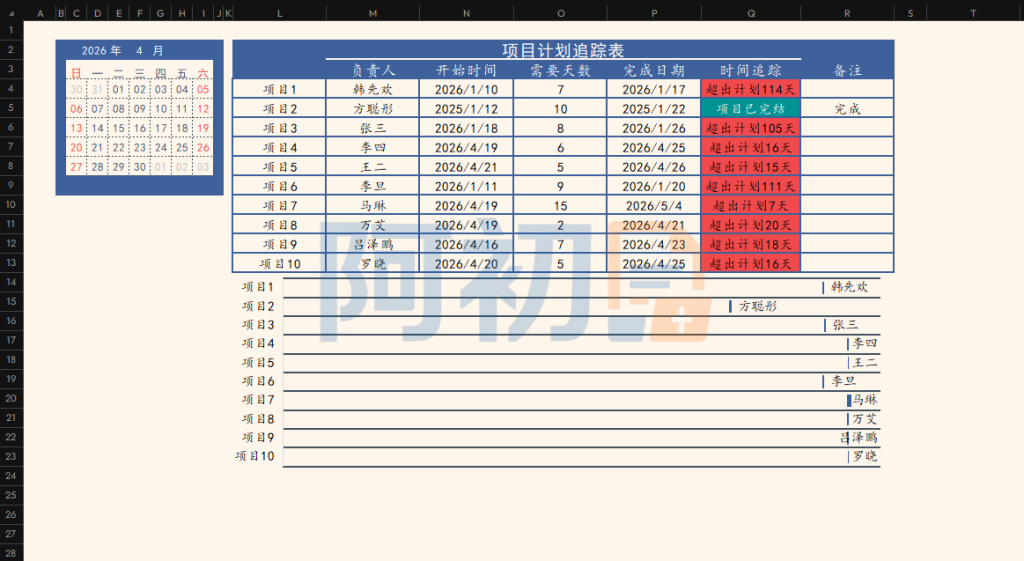Image resolution: width=1024 pixels, height=561 pixels.
Task: Click the 2026 年 year cell in calendar
Action: tap(101, 50)
